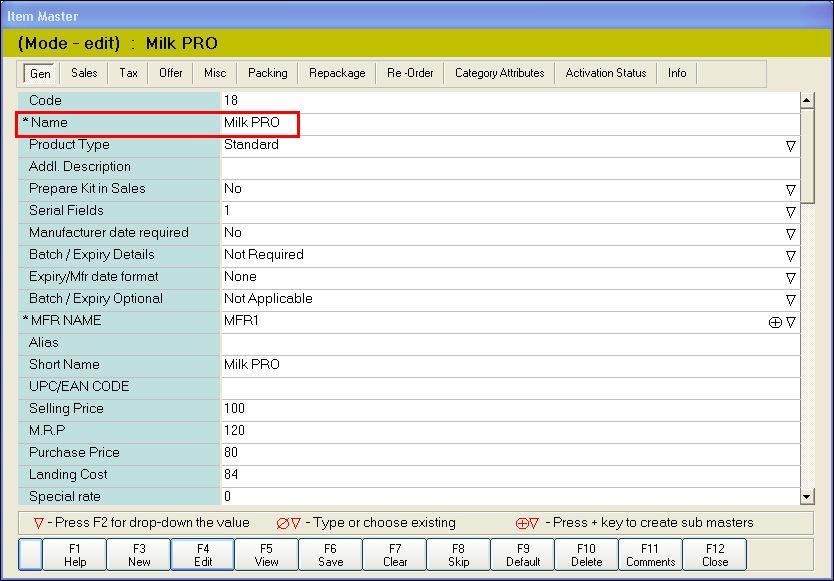Delete the item with F10 Delete
This screenshot has height=581, width=834.
[587, 555]
